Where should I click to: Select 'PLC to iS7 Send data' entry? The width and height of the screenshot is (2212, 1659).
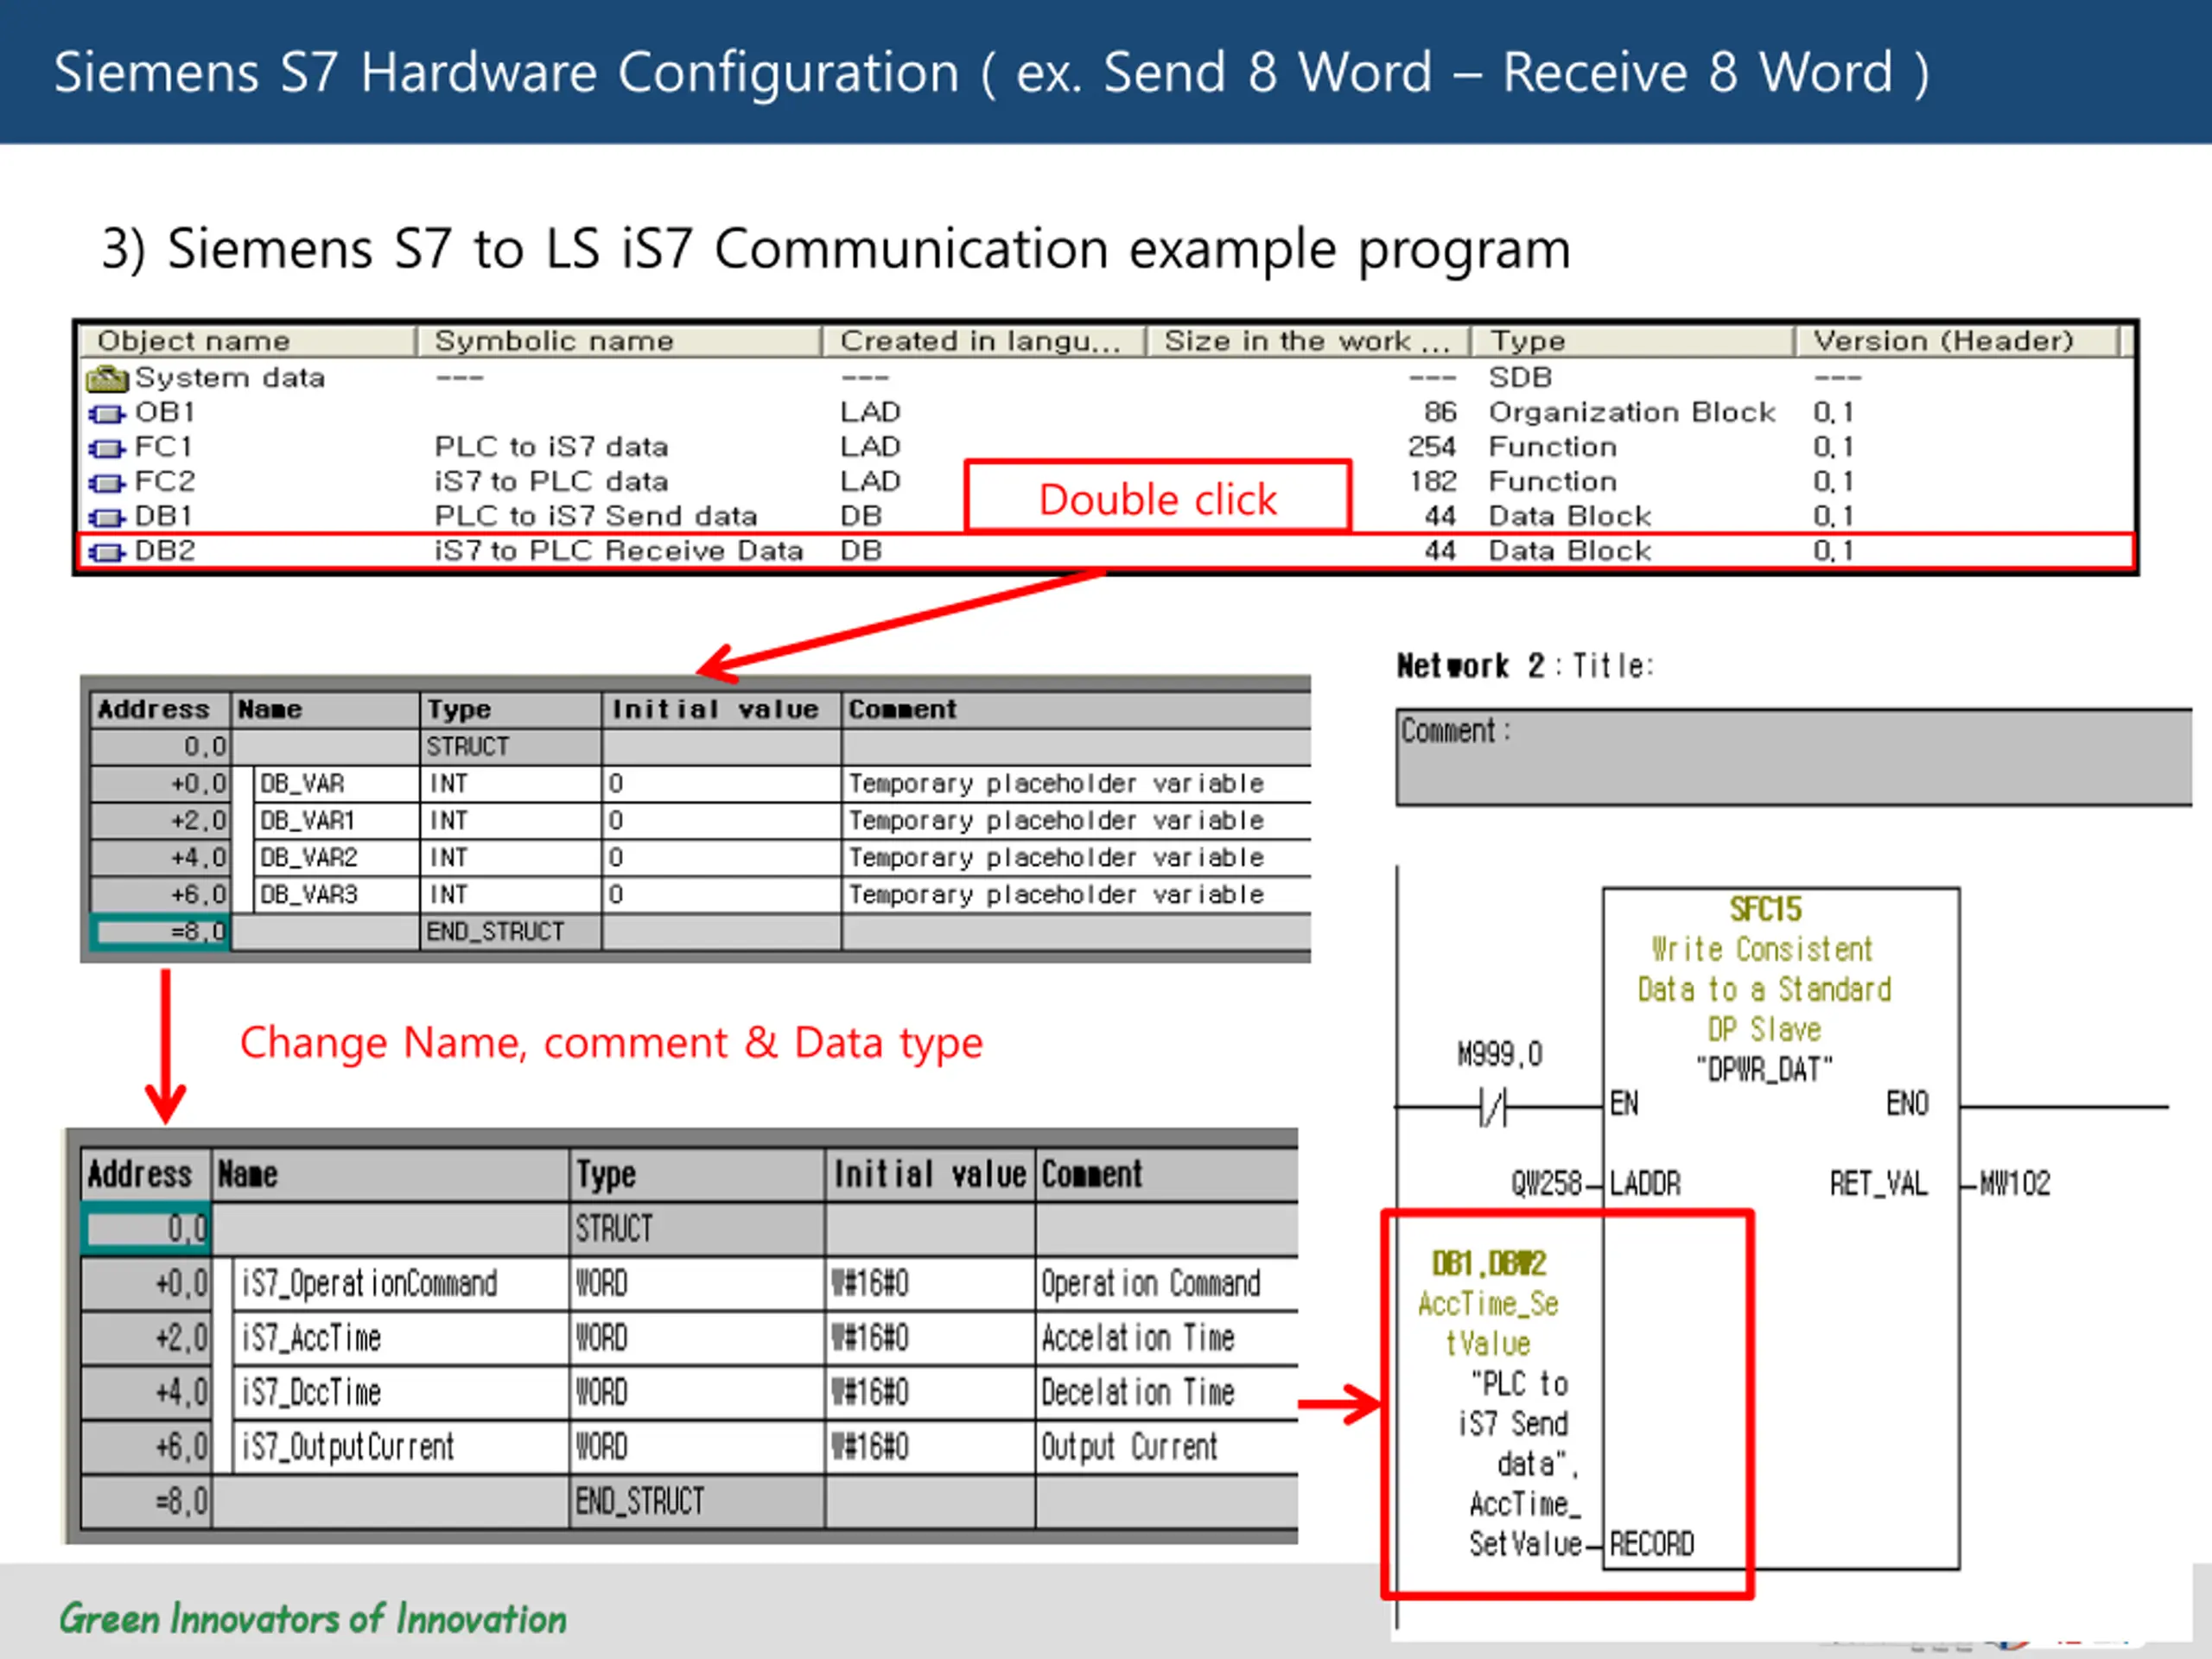point(596,516)
